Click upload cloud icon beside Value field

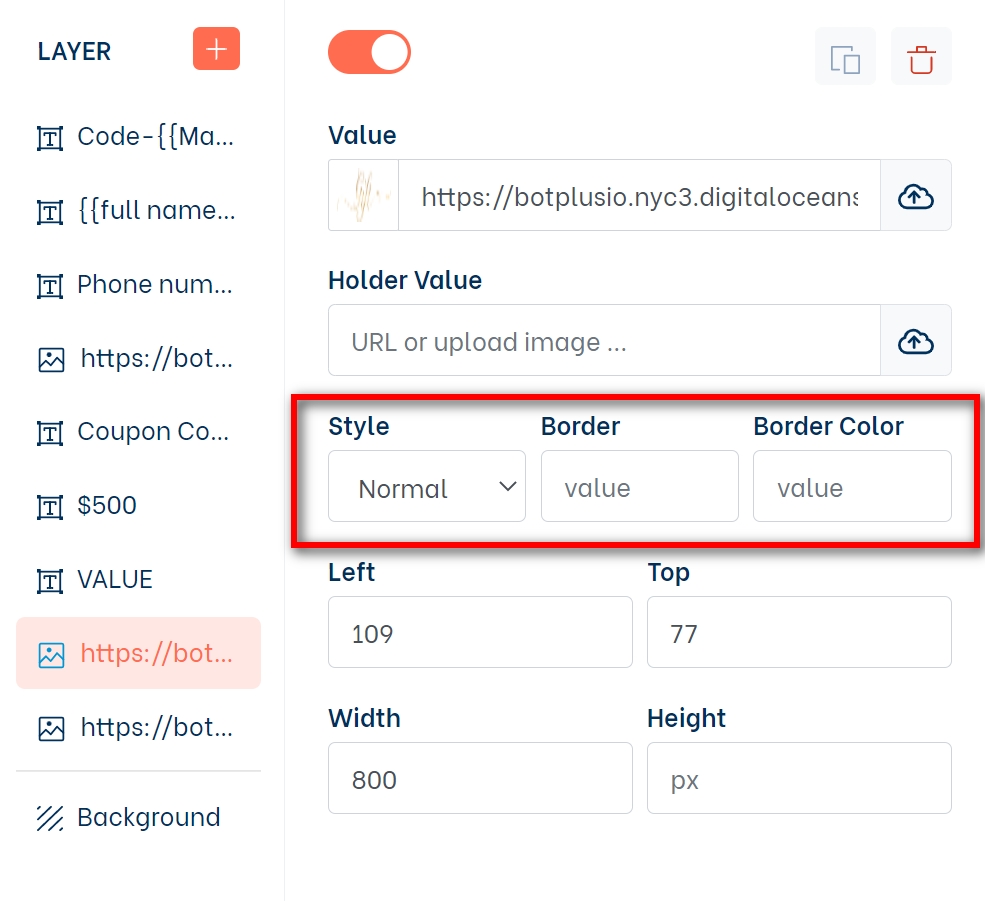(915, 196)
